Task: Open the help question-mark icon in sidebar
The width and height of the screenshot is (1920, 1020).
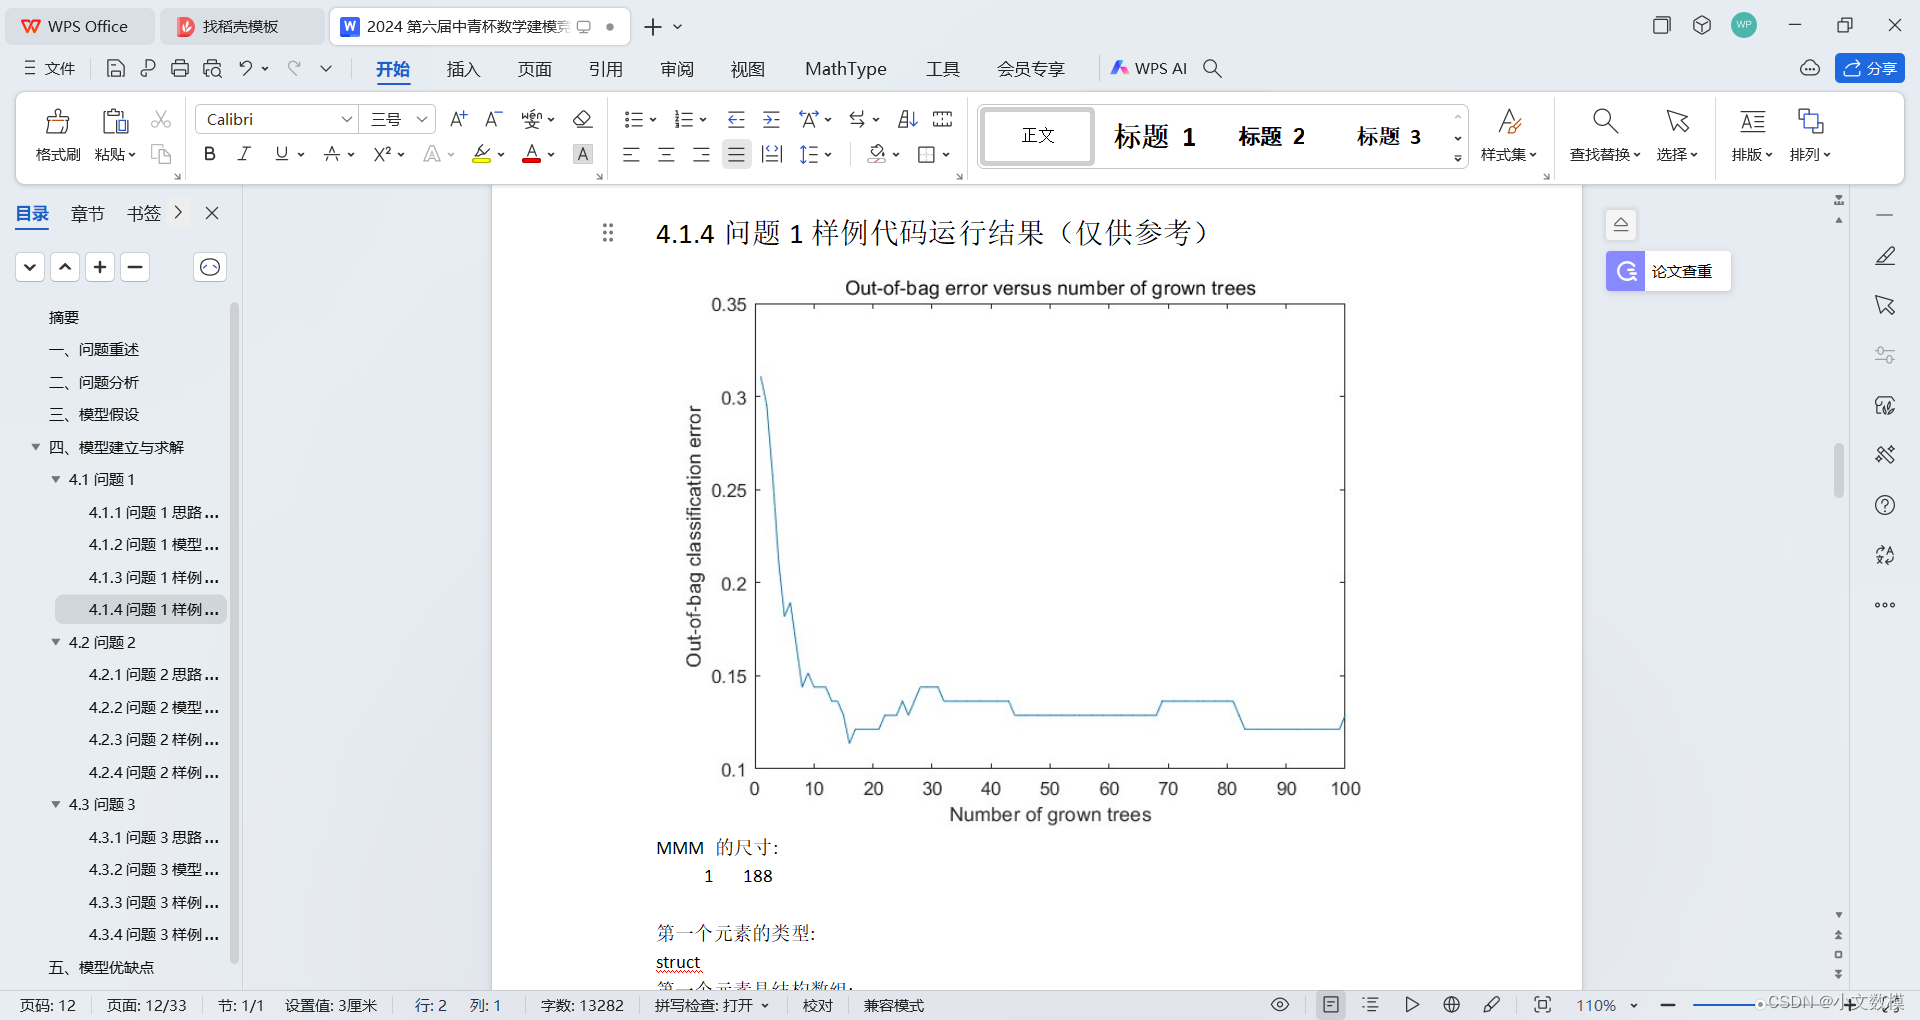Action: pyautogui.click(x=1885, y=505)
